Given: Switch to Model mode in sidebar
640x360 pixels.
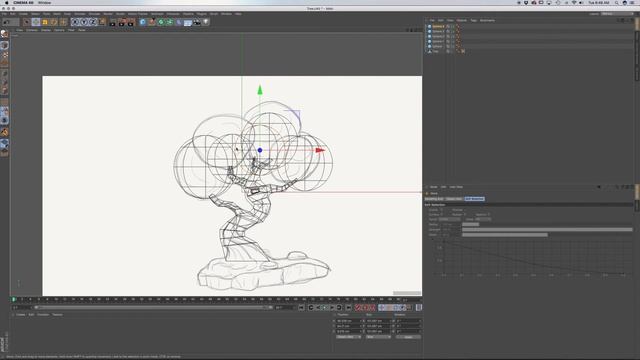Looking at the screenshot, I should [4, 45].
